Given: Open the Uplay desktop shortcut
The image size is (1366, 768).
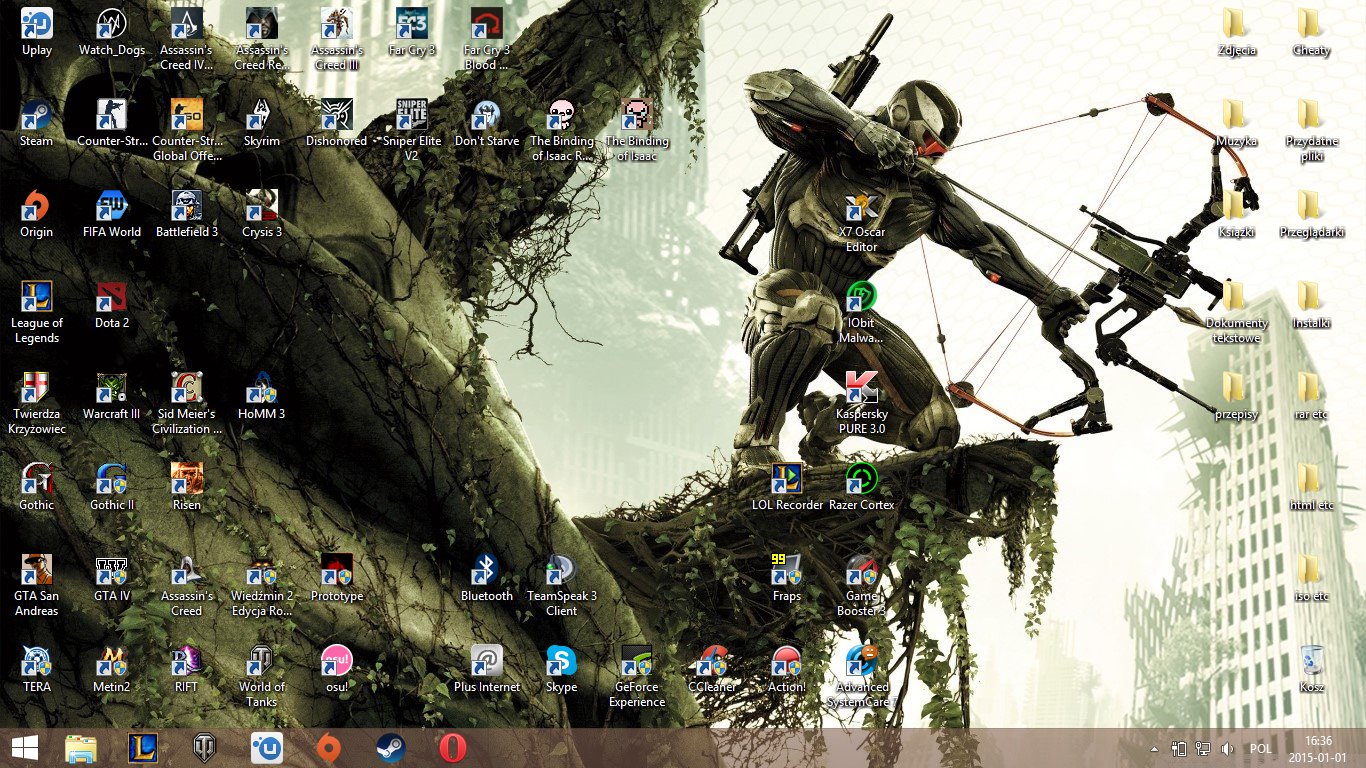Looking at the screenshot, I should pyautogui.click(x=37, y=32).
